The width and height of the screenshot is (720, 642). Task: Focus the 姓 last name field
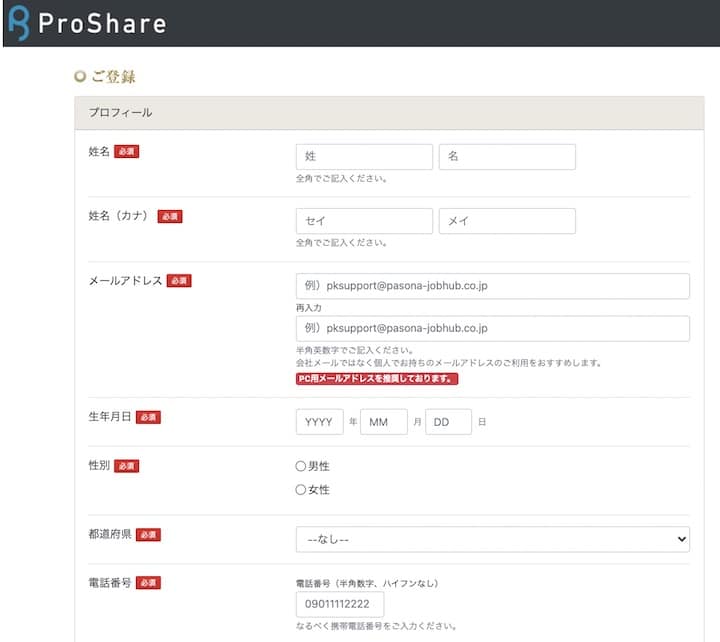tap(364, 157)
